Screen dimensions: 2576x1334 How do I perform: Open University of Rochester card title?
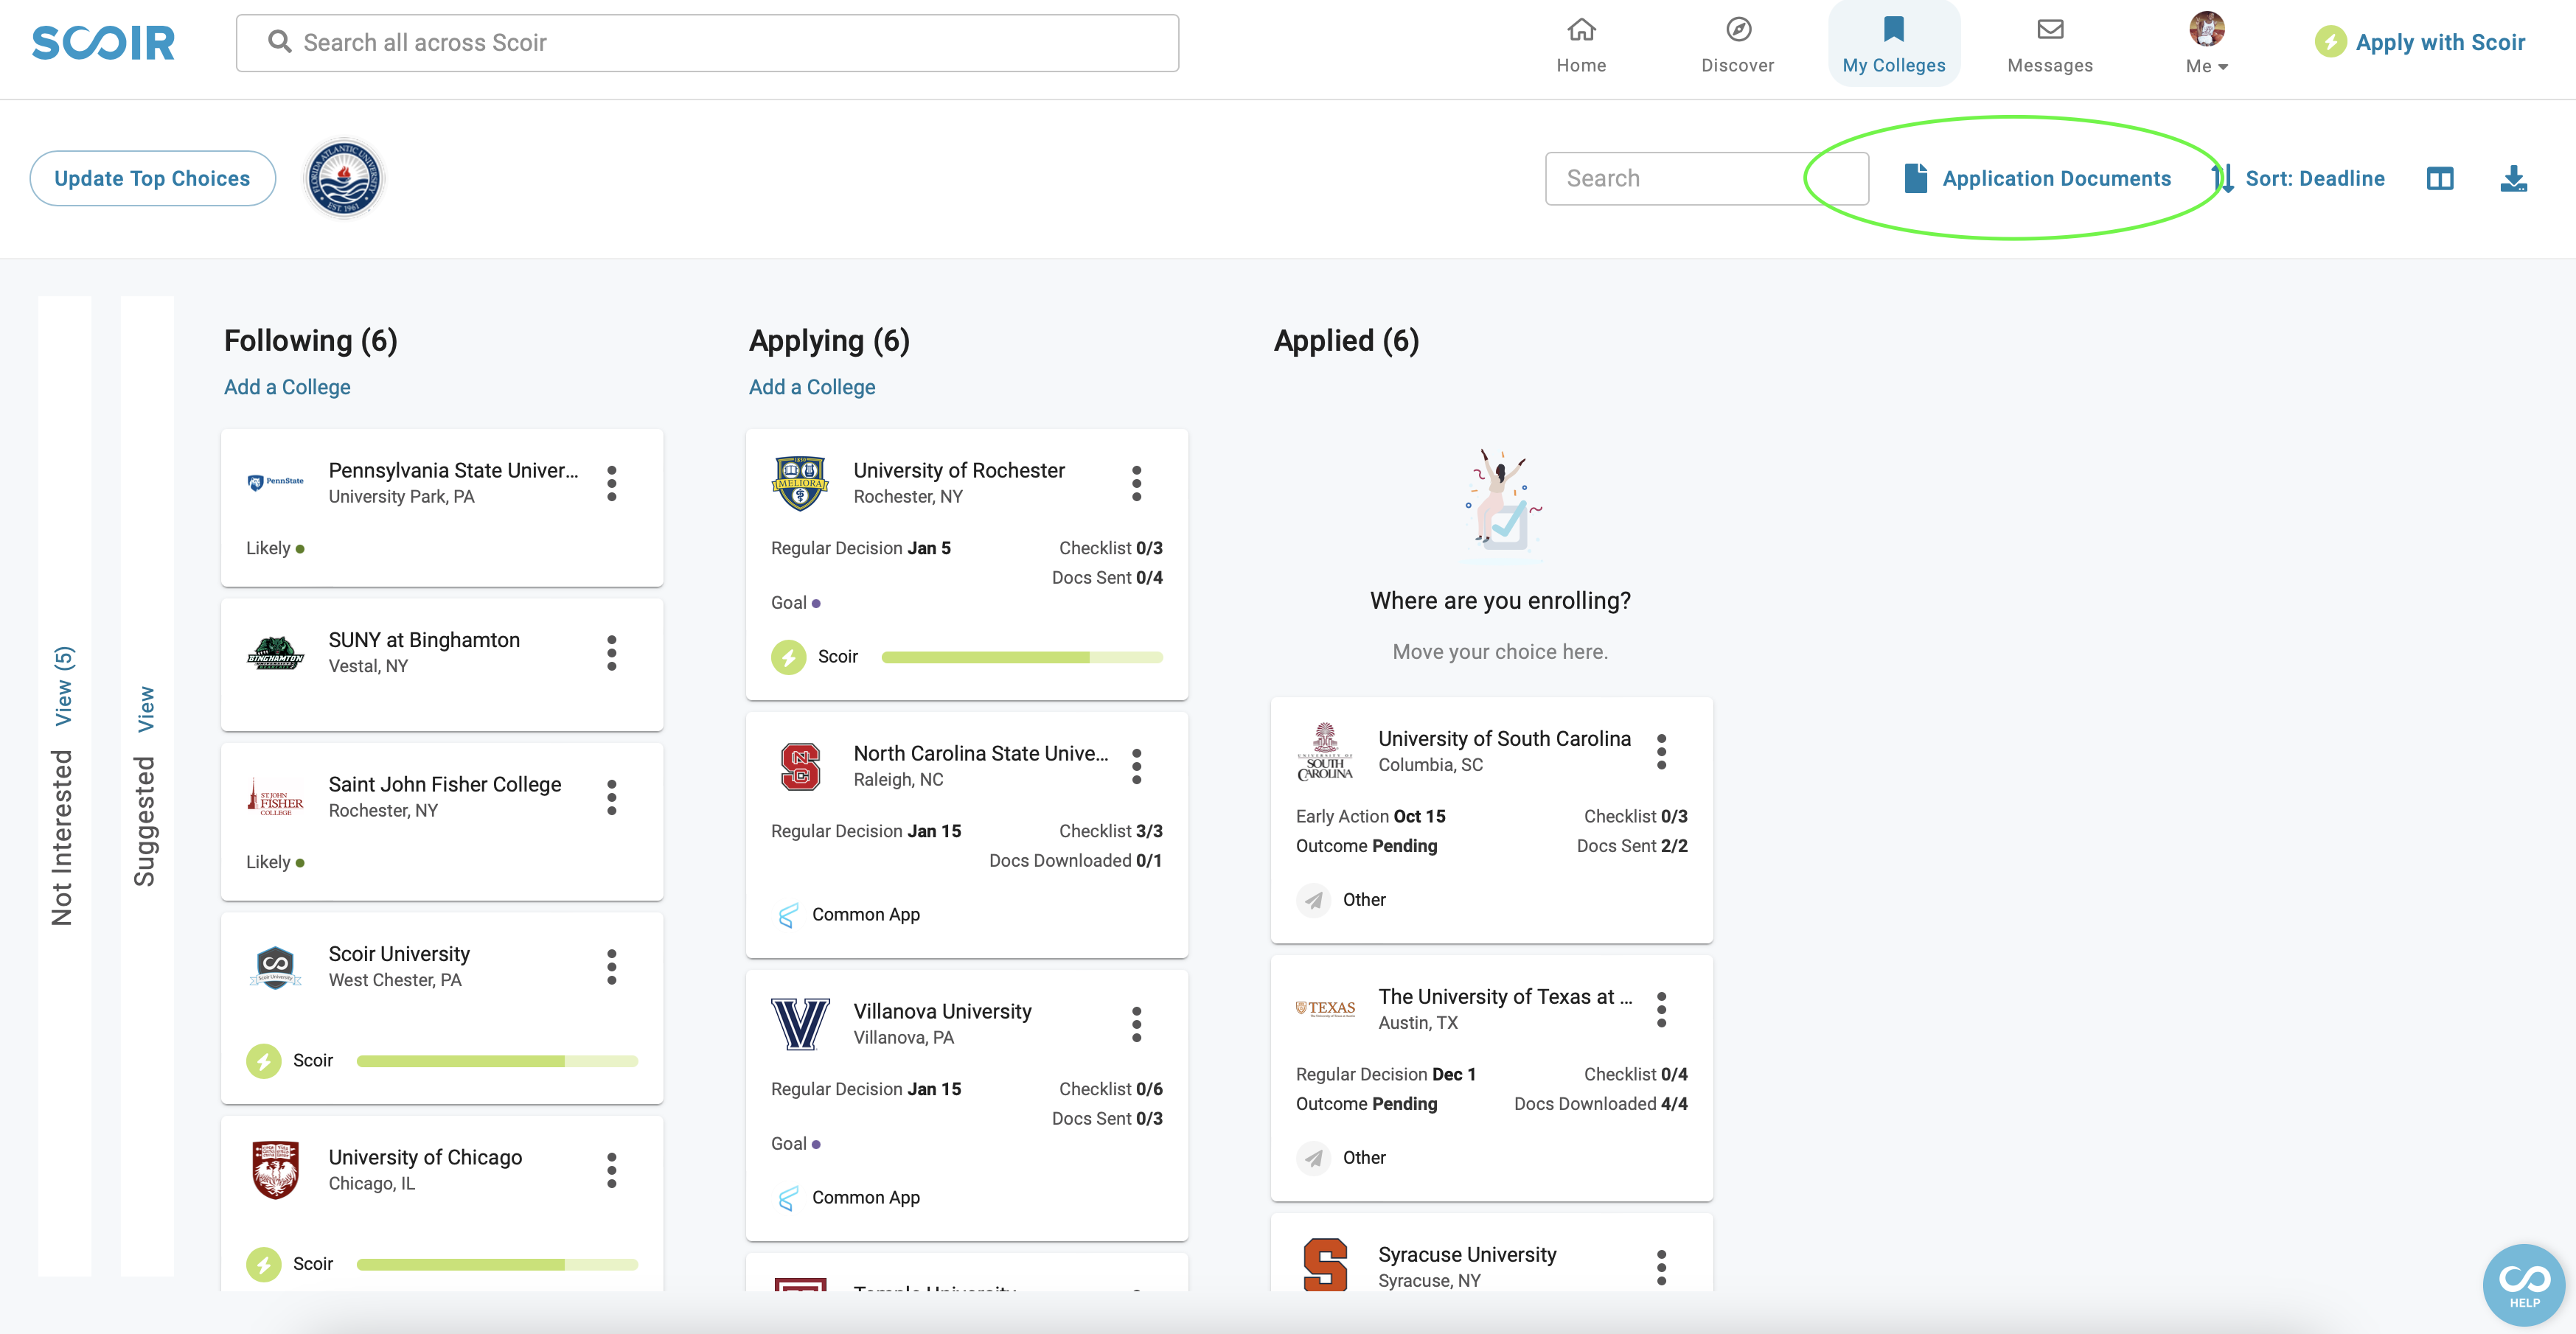(x=958, y=470)
